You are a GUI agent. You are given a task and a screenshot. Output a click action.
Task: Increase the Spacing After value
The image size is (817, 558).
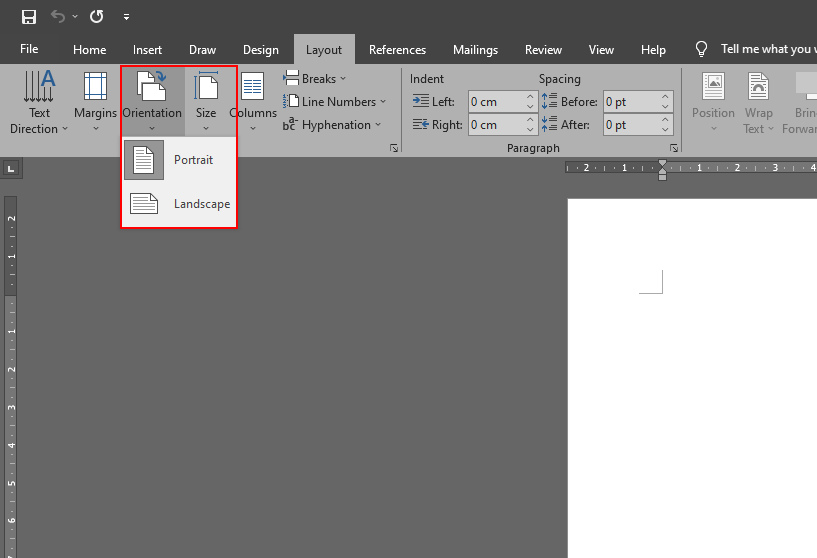click(x=665, y=120)
